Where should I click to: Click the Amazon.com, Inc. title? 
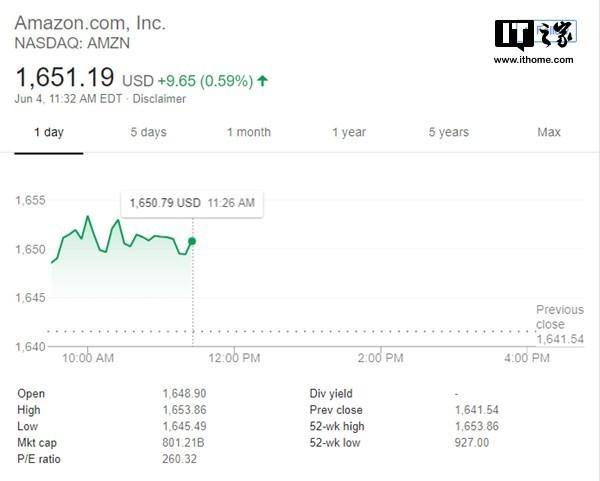point(90,23)
